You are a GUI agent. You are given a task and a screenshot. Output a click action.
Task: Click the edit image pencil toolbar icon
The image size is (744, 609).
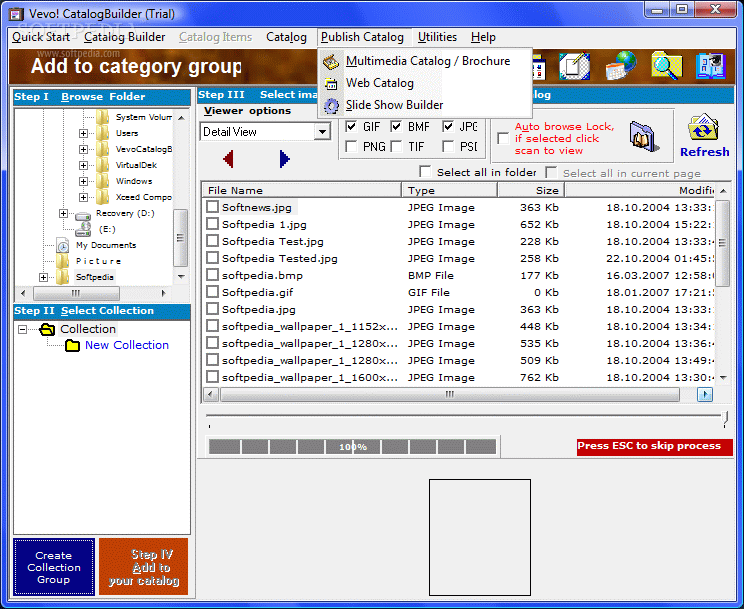pos(574,66)
